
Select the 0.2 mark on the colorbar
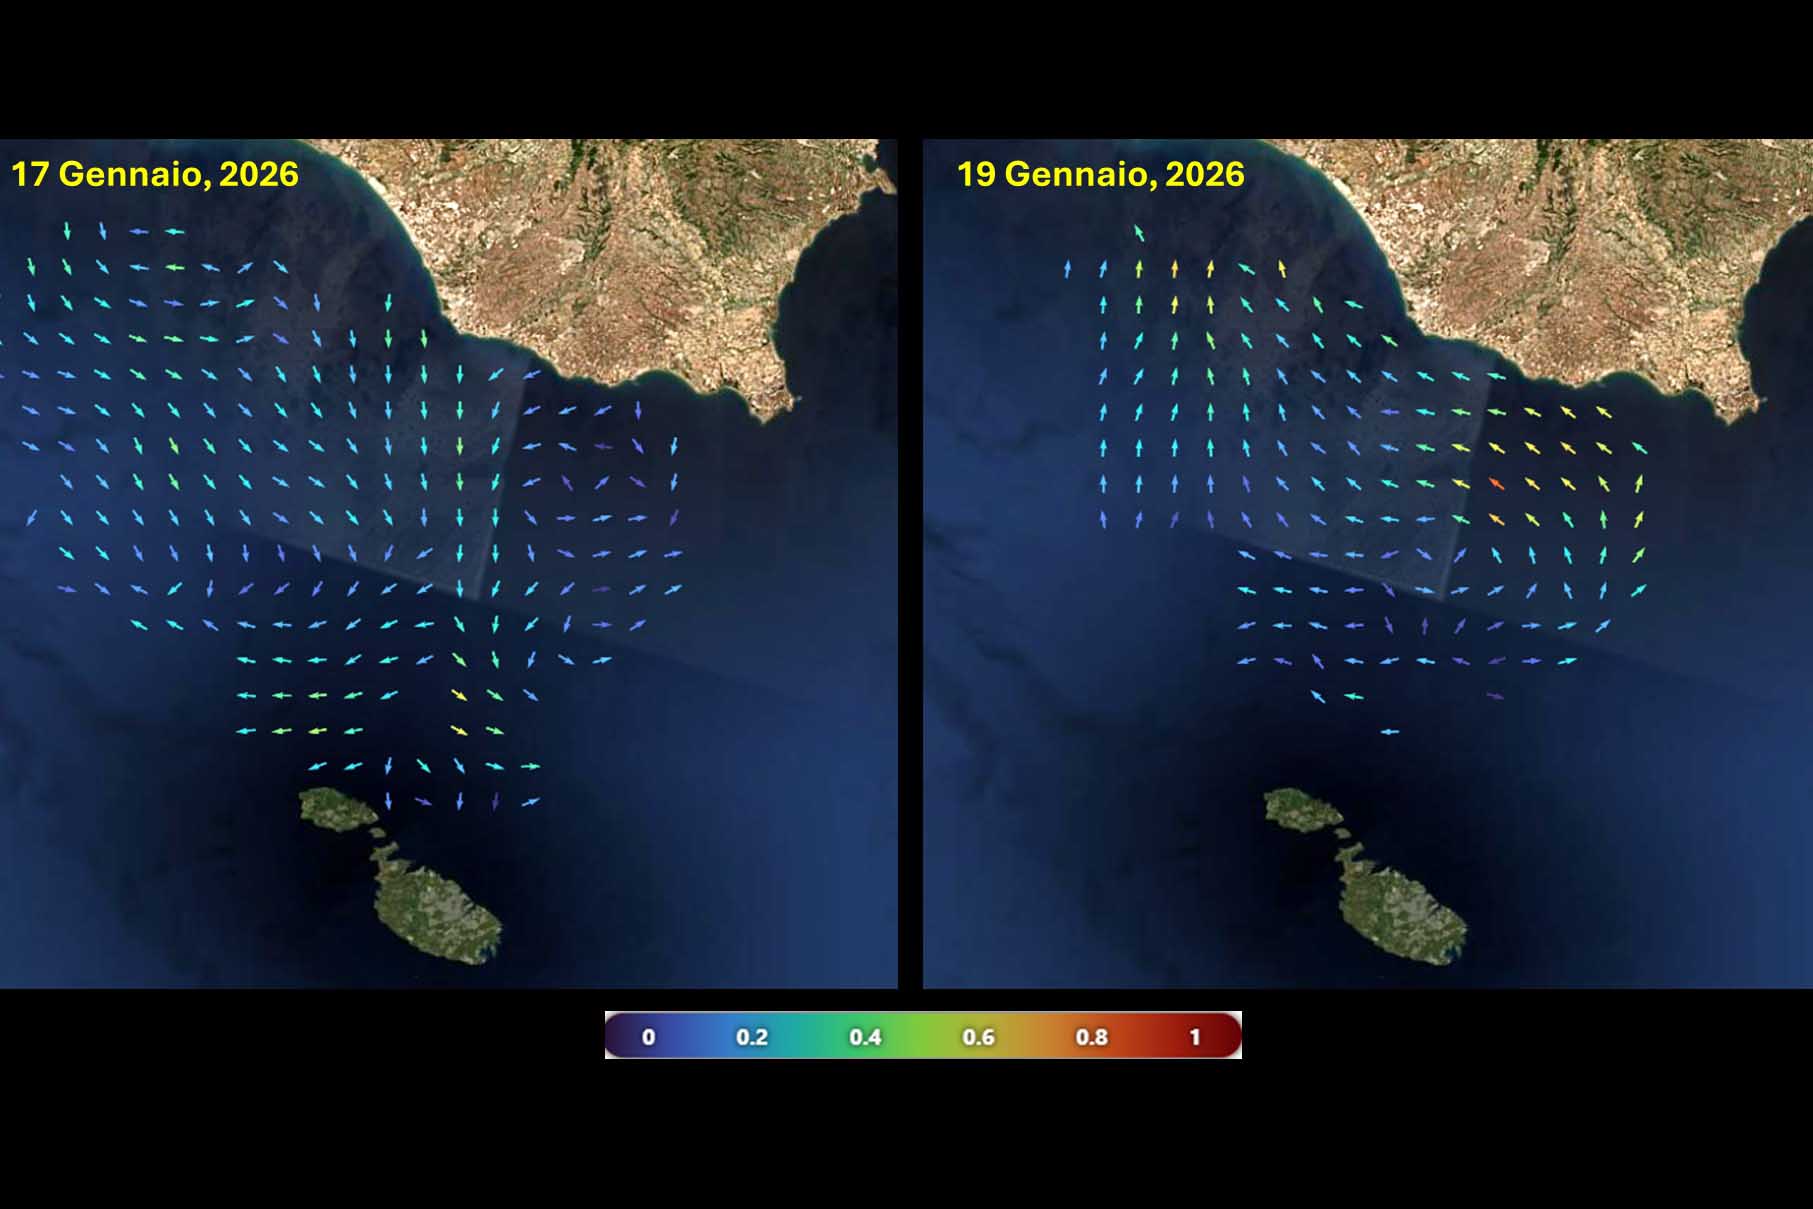pos(751,1037)
